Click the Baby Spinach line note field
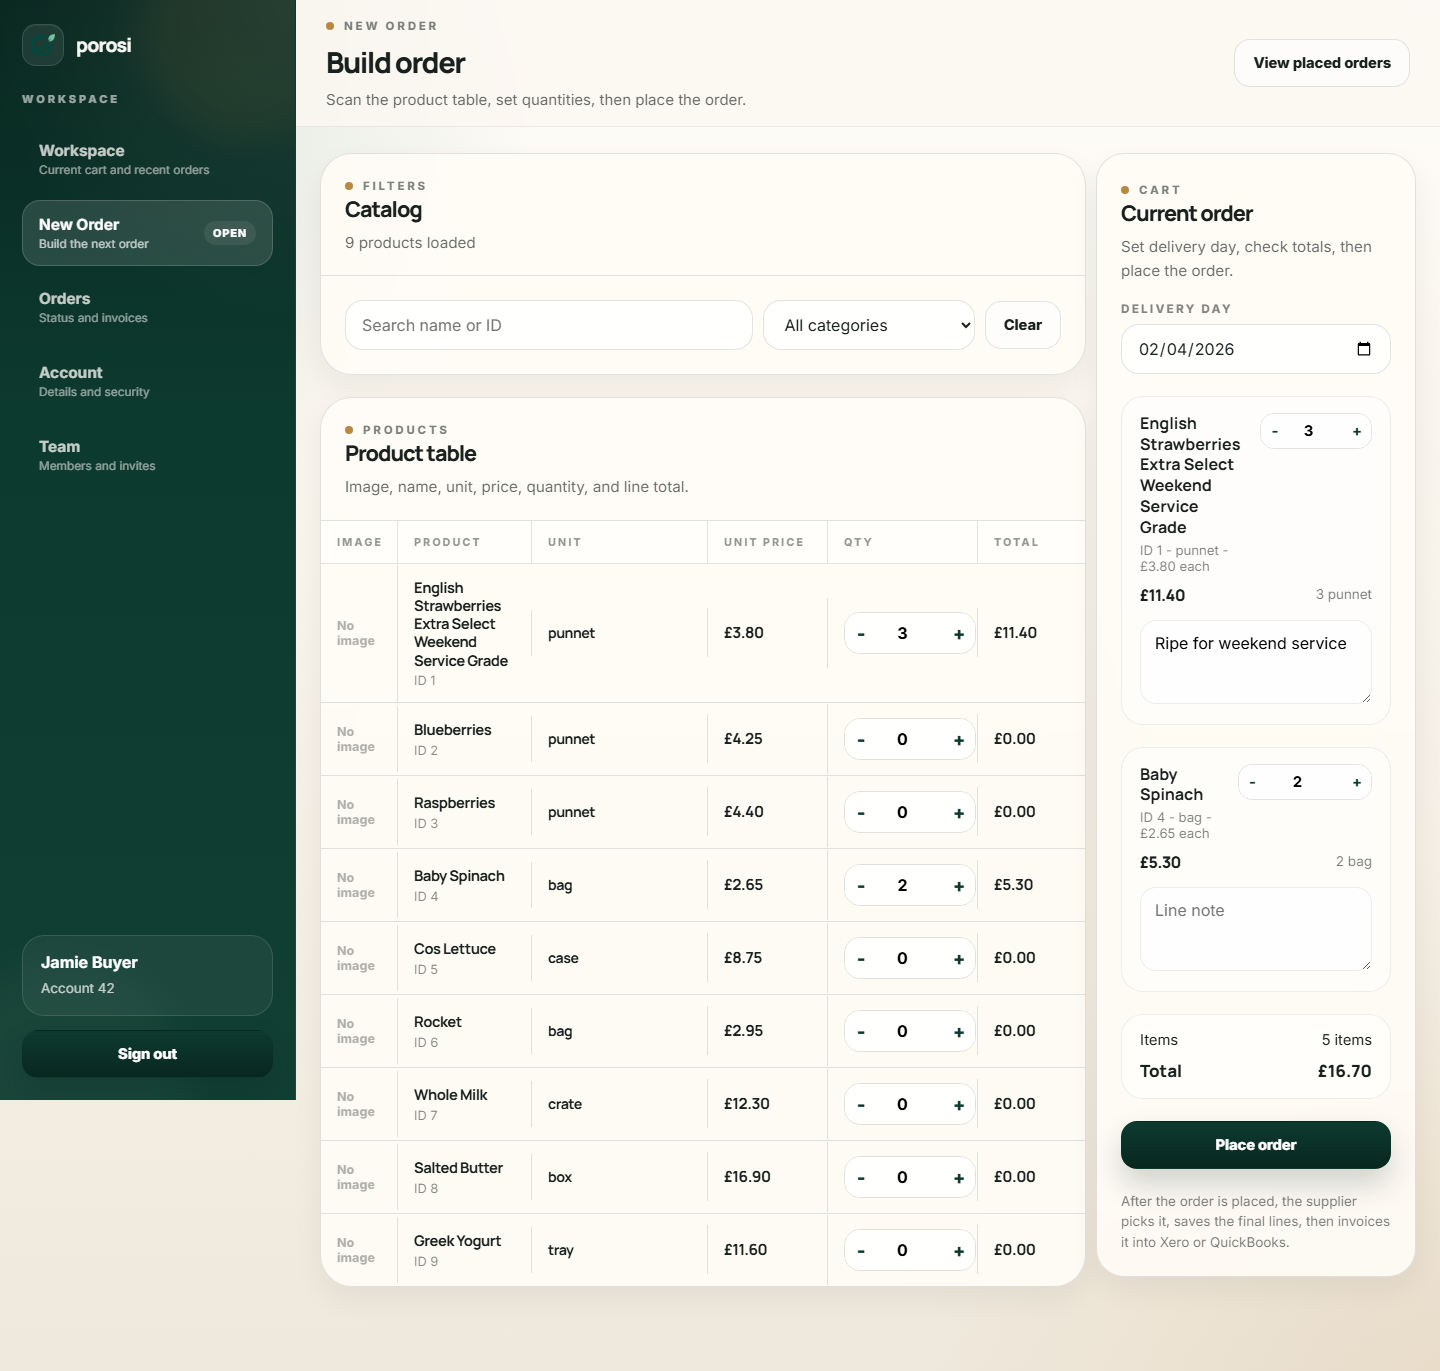The height and width of the screenshot is (1371, 1440). click(1256, 929)
